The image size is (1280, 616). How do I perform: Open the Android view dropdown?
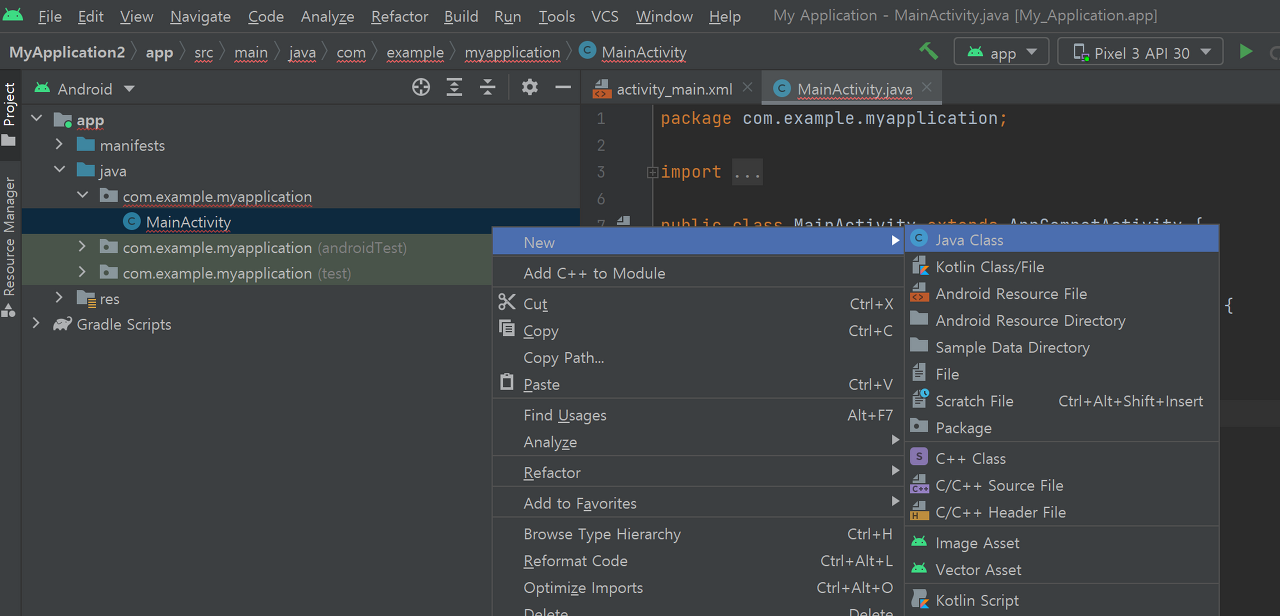click(x=85, y=89)
